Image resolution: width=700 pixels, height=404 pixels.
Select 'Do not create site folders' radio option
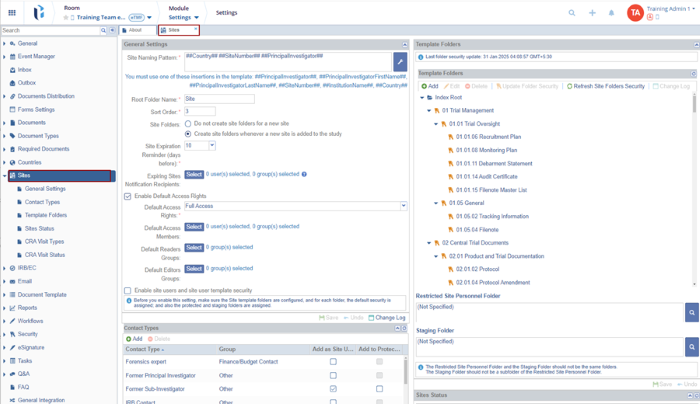188,124
